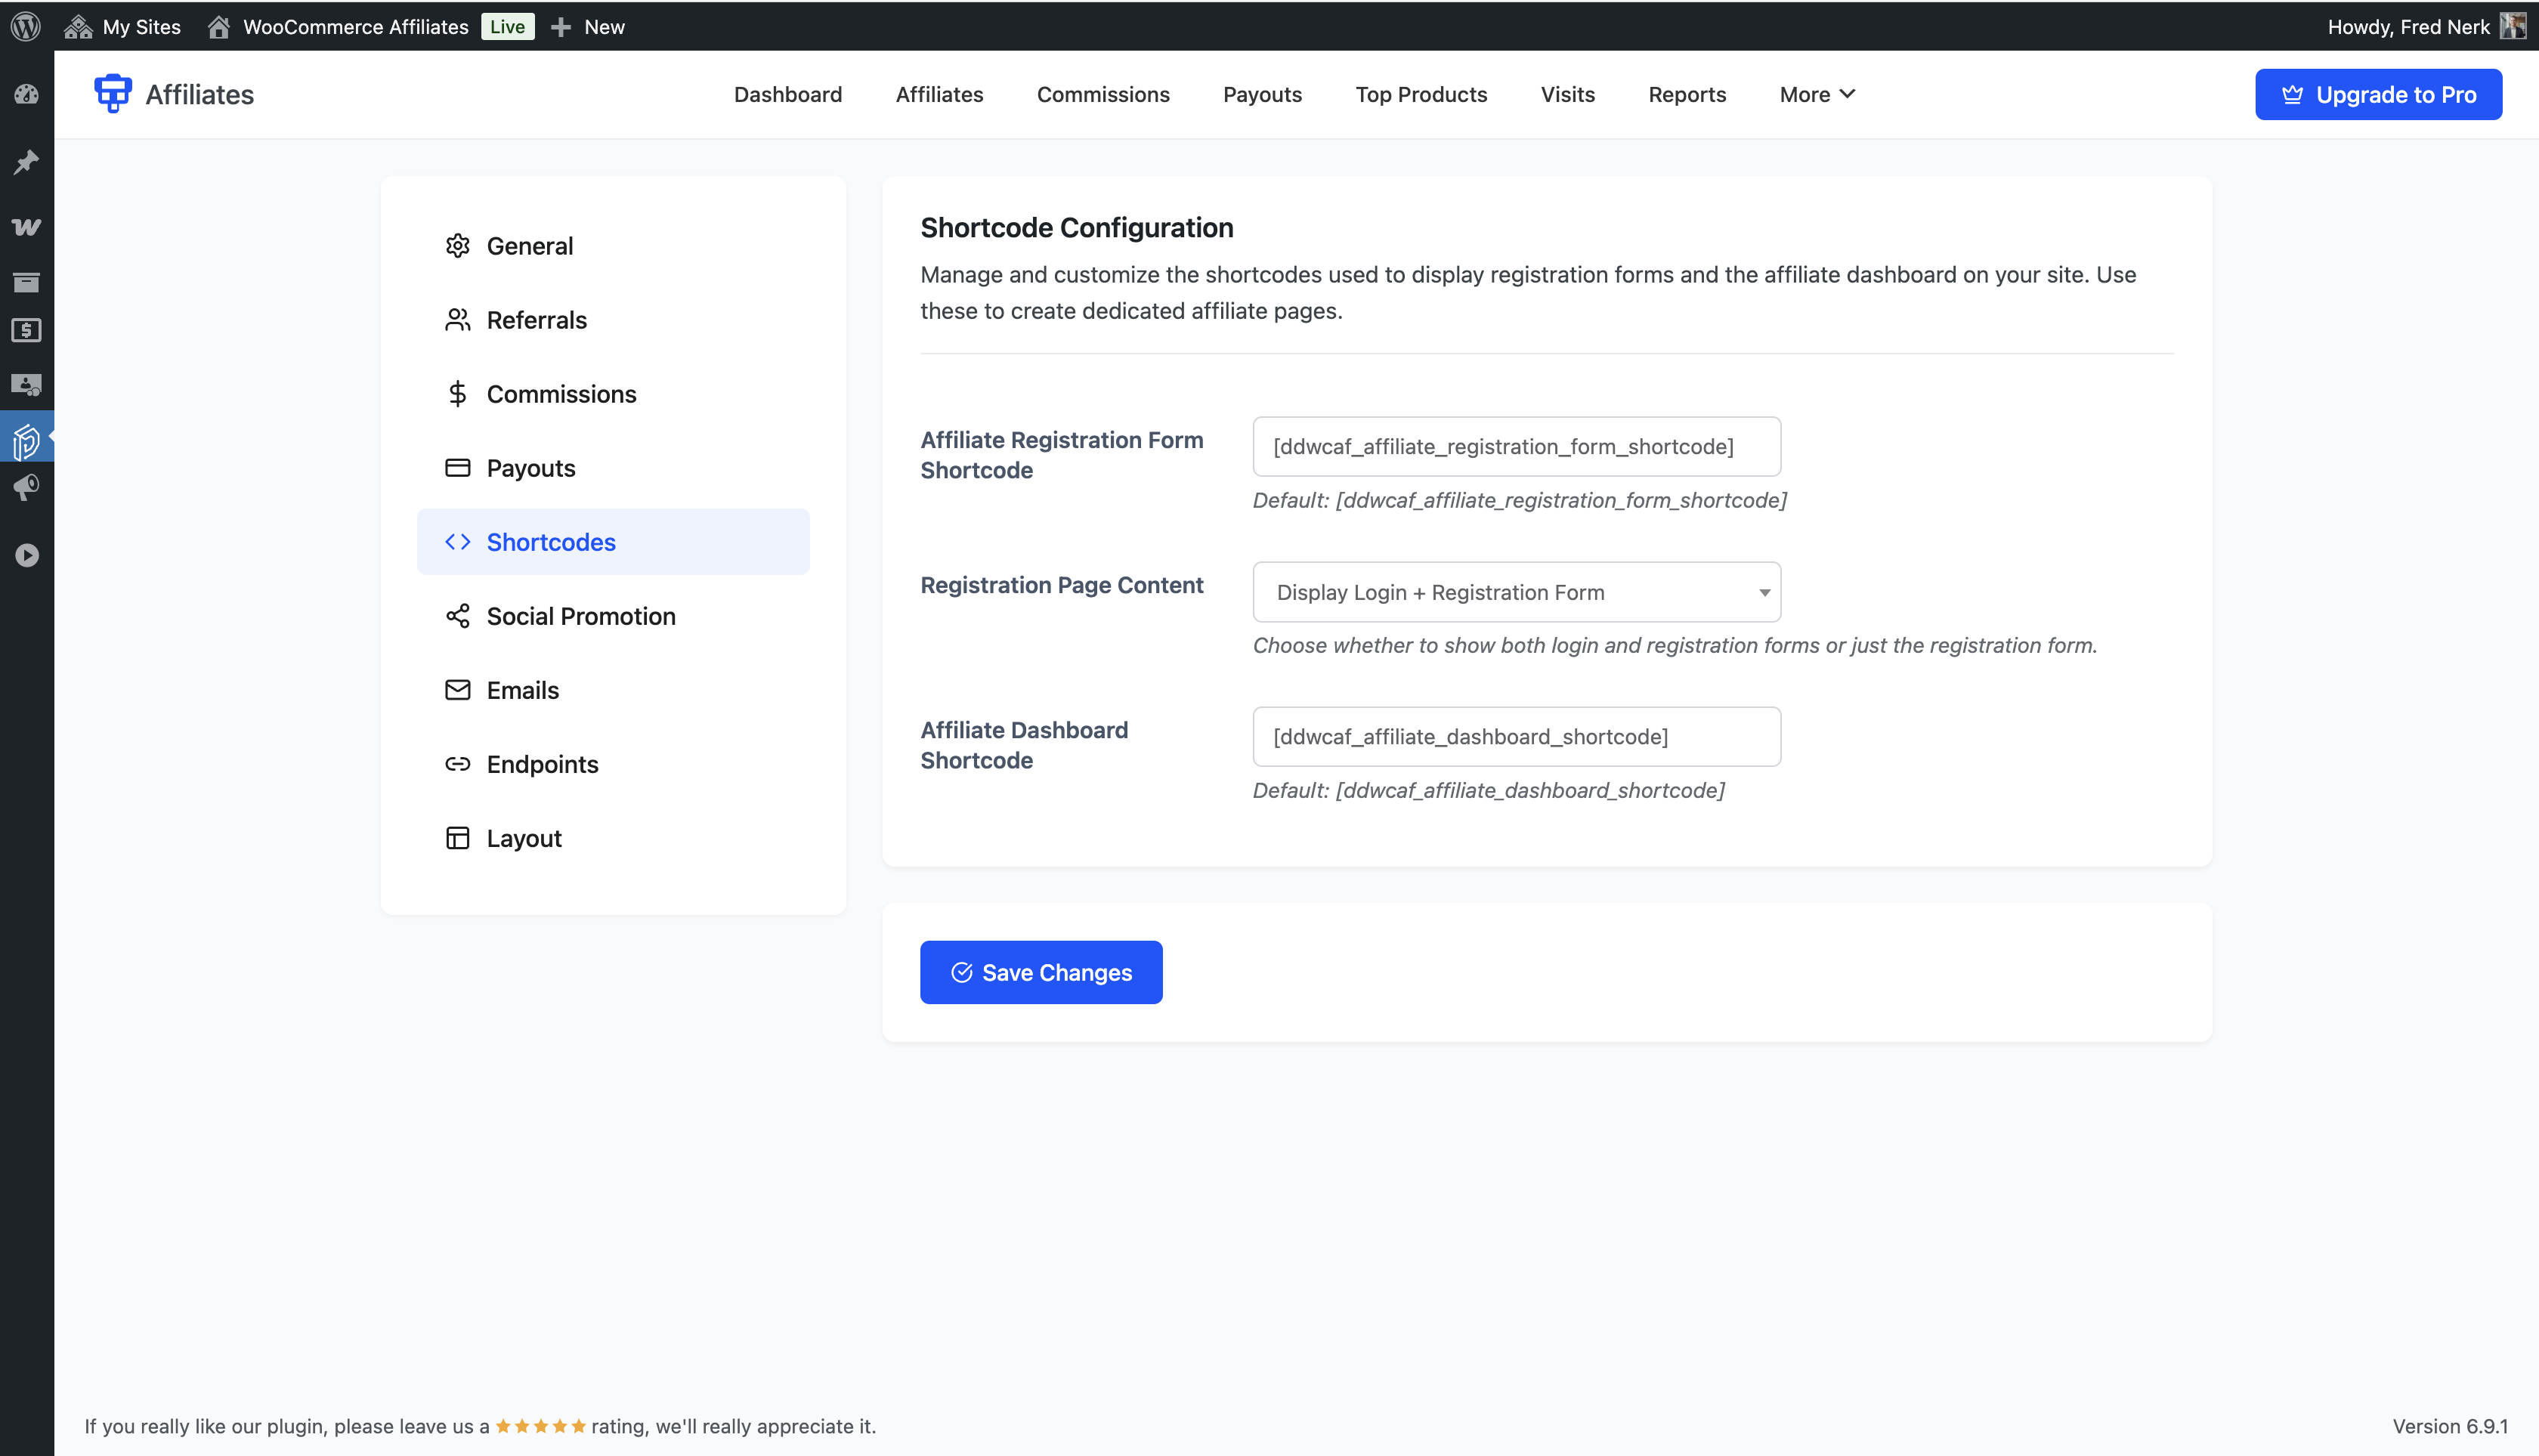Go to the Commissions top navigation tab
Viewport: 2539px width, 1456px height.
tap(1102, 94)
